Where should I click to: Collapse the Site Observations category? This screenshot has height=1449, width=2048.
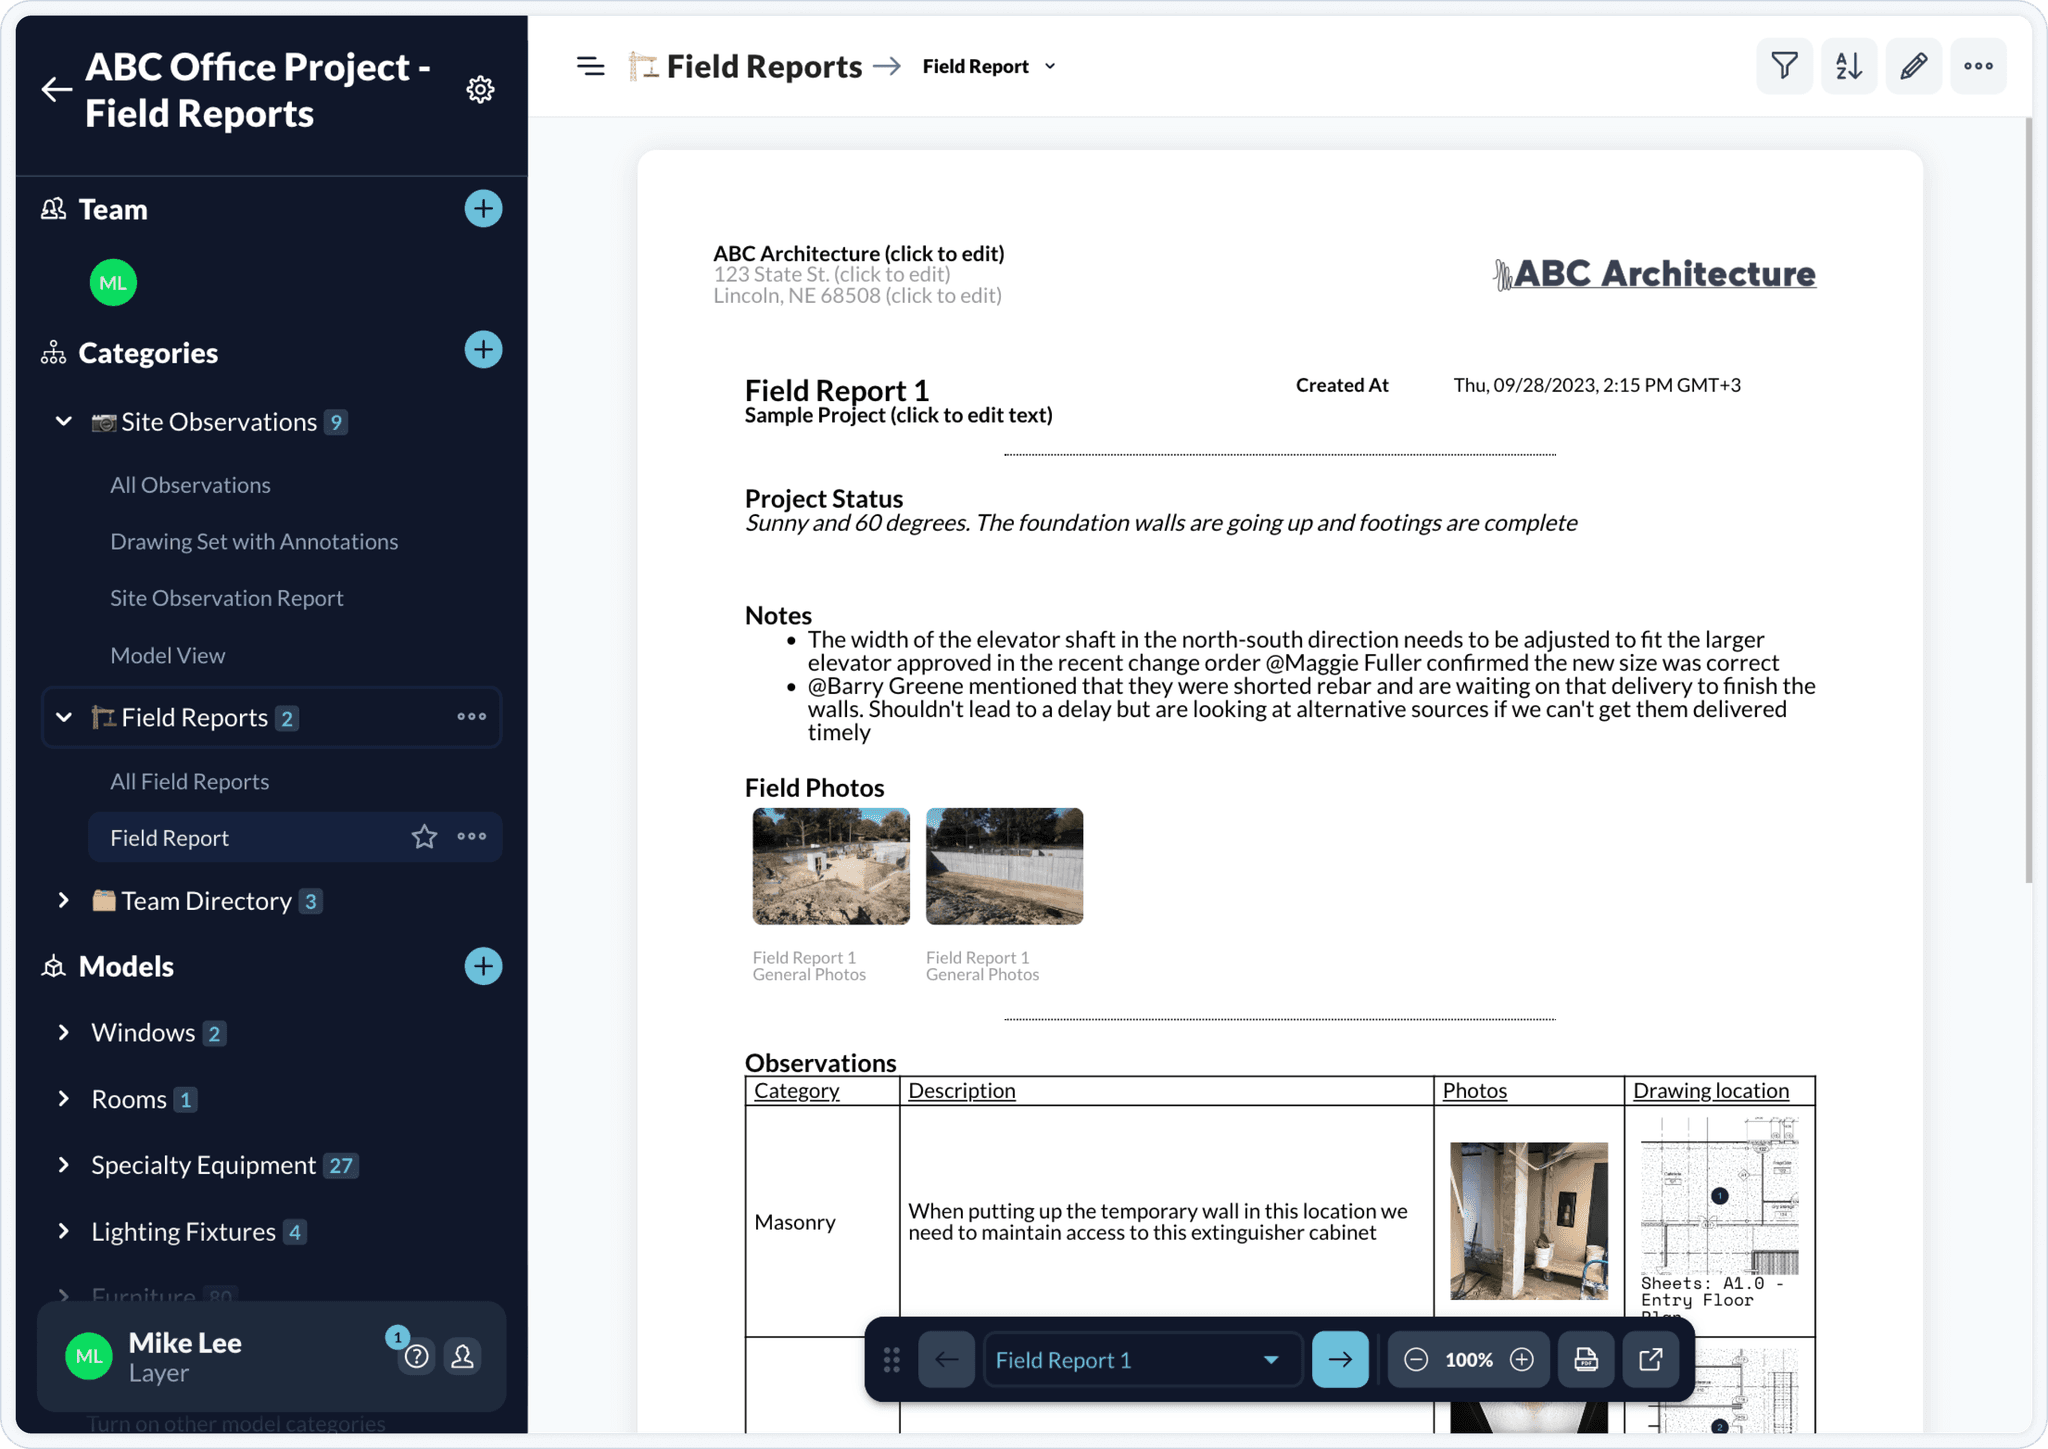point(64,422)
